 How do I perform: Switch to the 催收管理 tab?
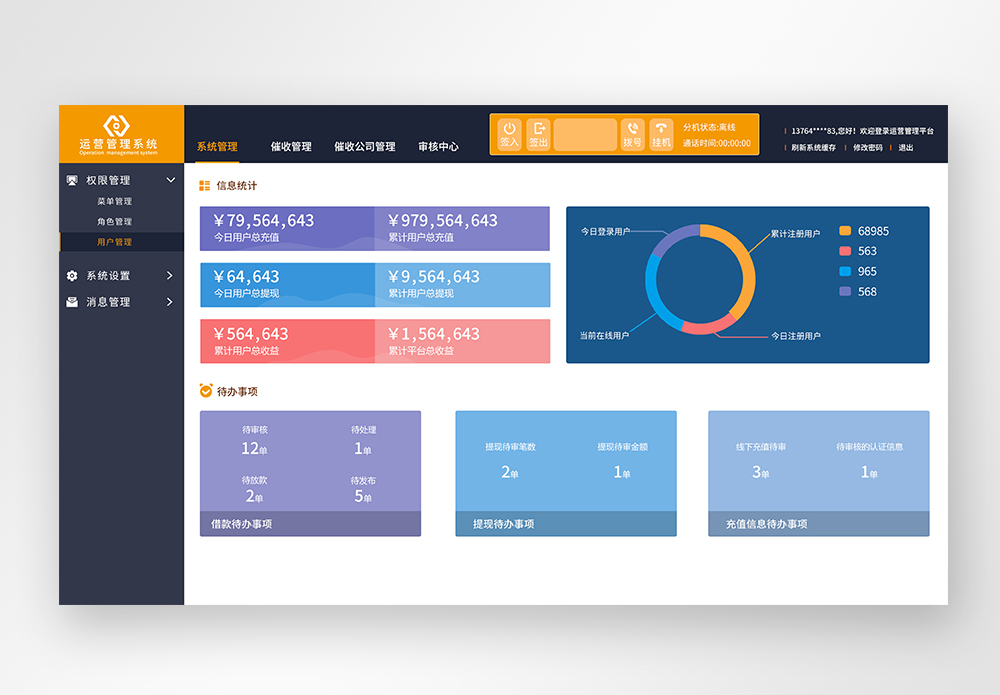(x=291, y=147)
